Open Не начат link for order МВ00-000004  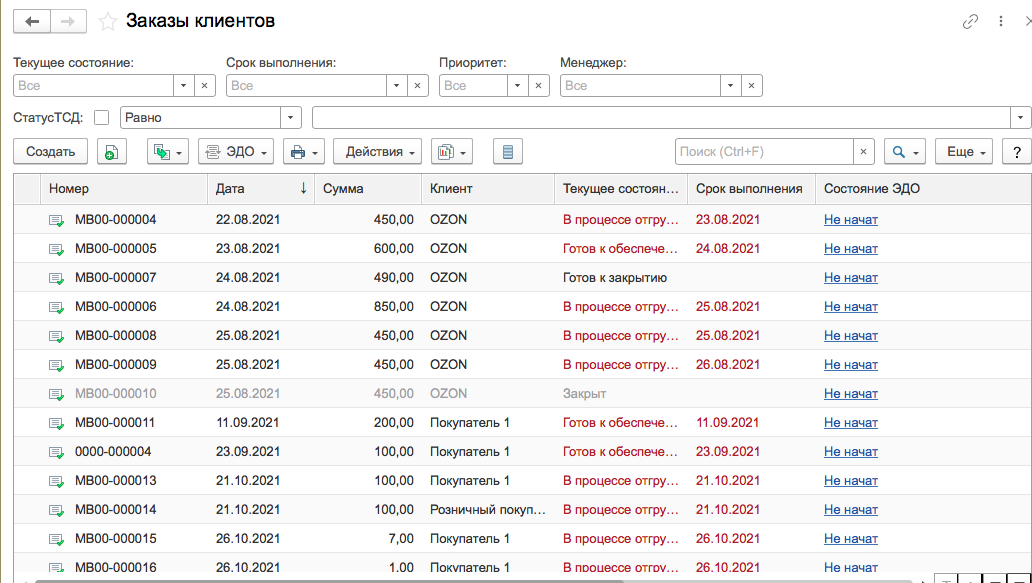[850, 220]
